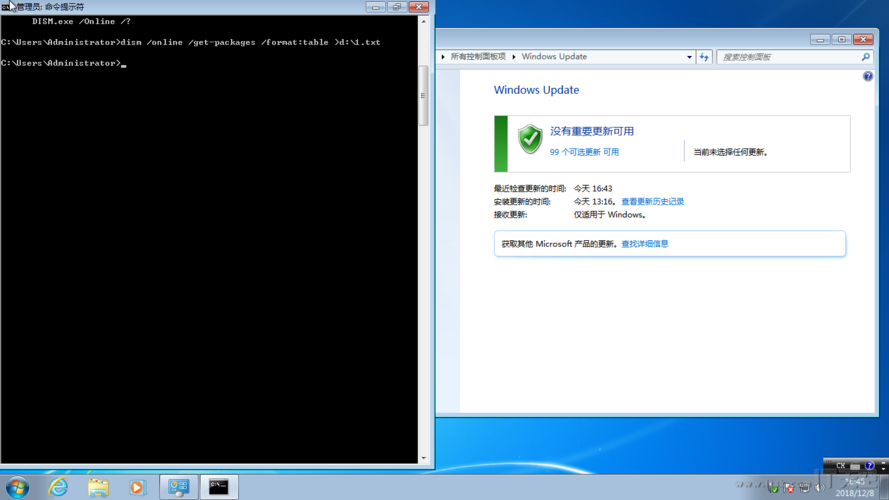The width and height of the screenshot is (889, 500).
Task: Maximize the Windows Update window
Action: coord(841,39)
